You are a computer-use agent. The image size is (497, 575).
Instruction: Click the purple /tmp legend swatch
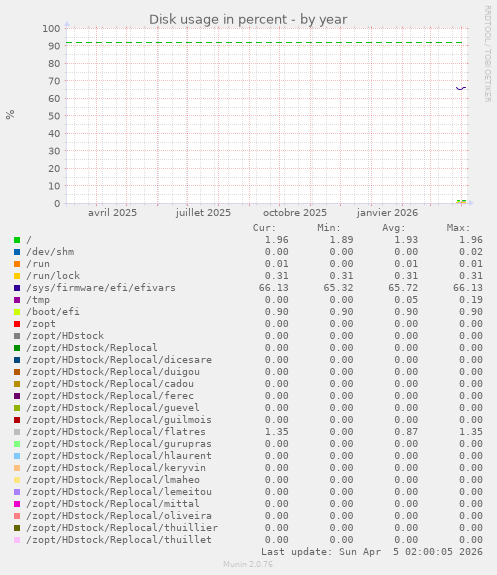coord(17,300)
